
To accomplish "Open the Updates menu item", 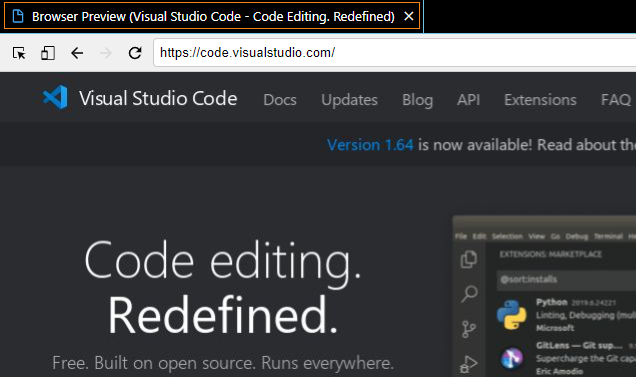I will pos(349,100).
